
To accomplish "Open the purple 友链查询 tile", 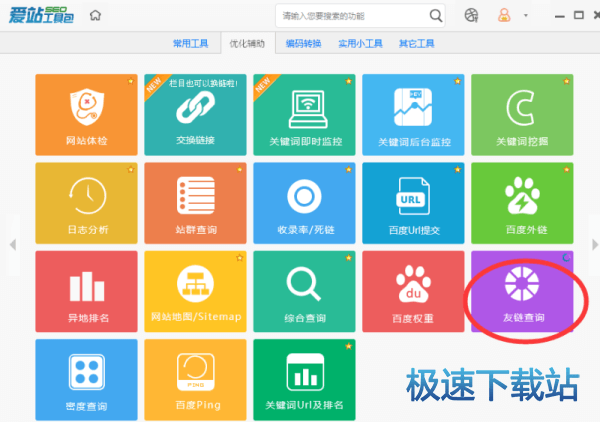I will [x=522, y=292].
